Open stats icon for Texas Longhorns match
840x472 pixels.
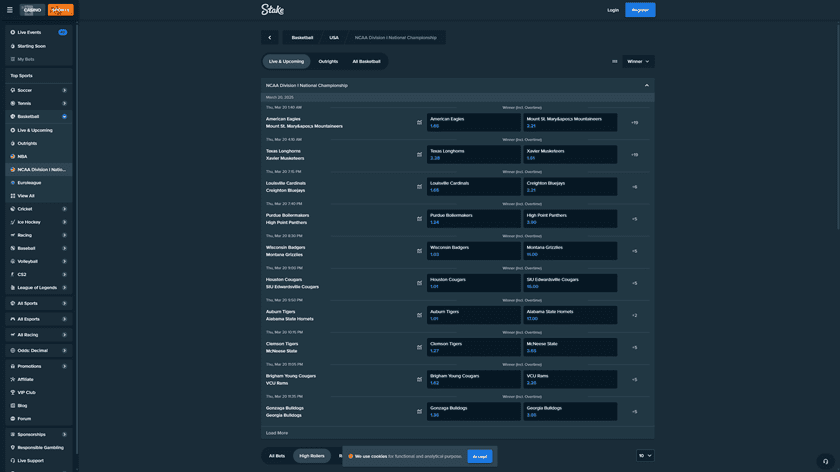click(419, 155)
